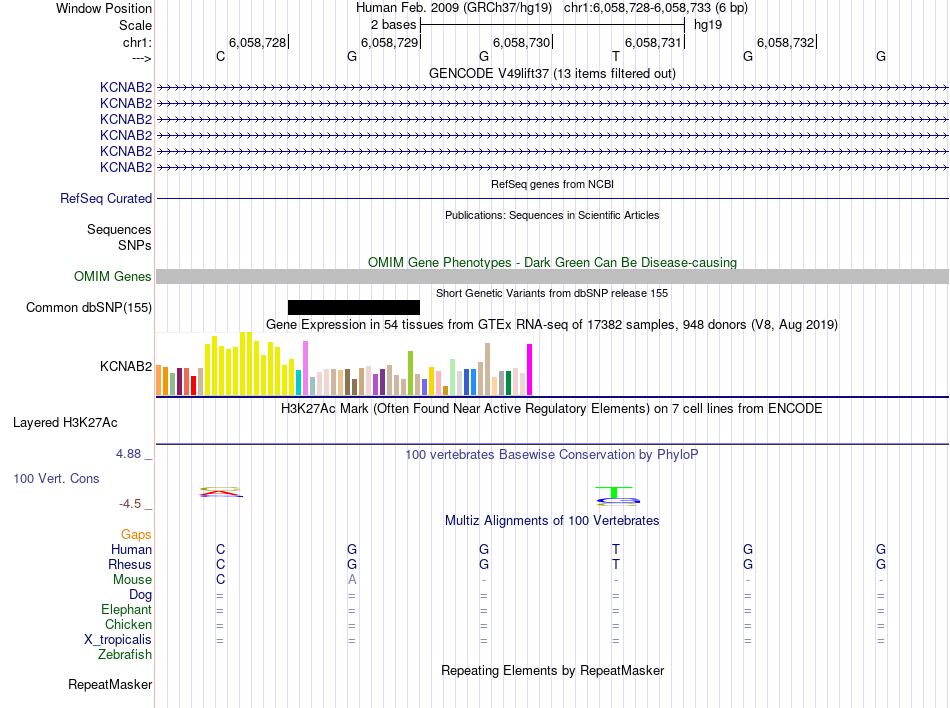Click the Chicken species row label
Screen dimensions: 950x708
tap(128, 624)
